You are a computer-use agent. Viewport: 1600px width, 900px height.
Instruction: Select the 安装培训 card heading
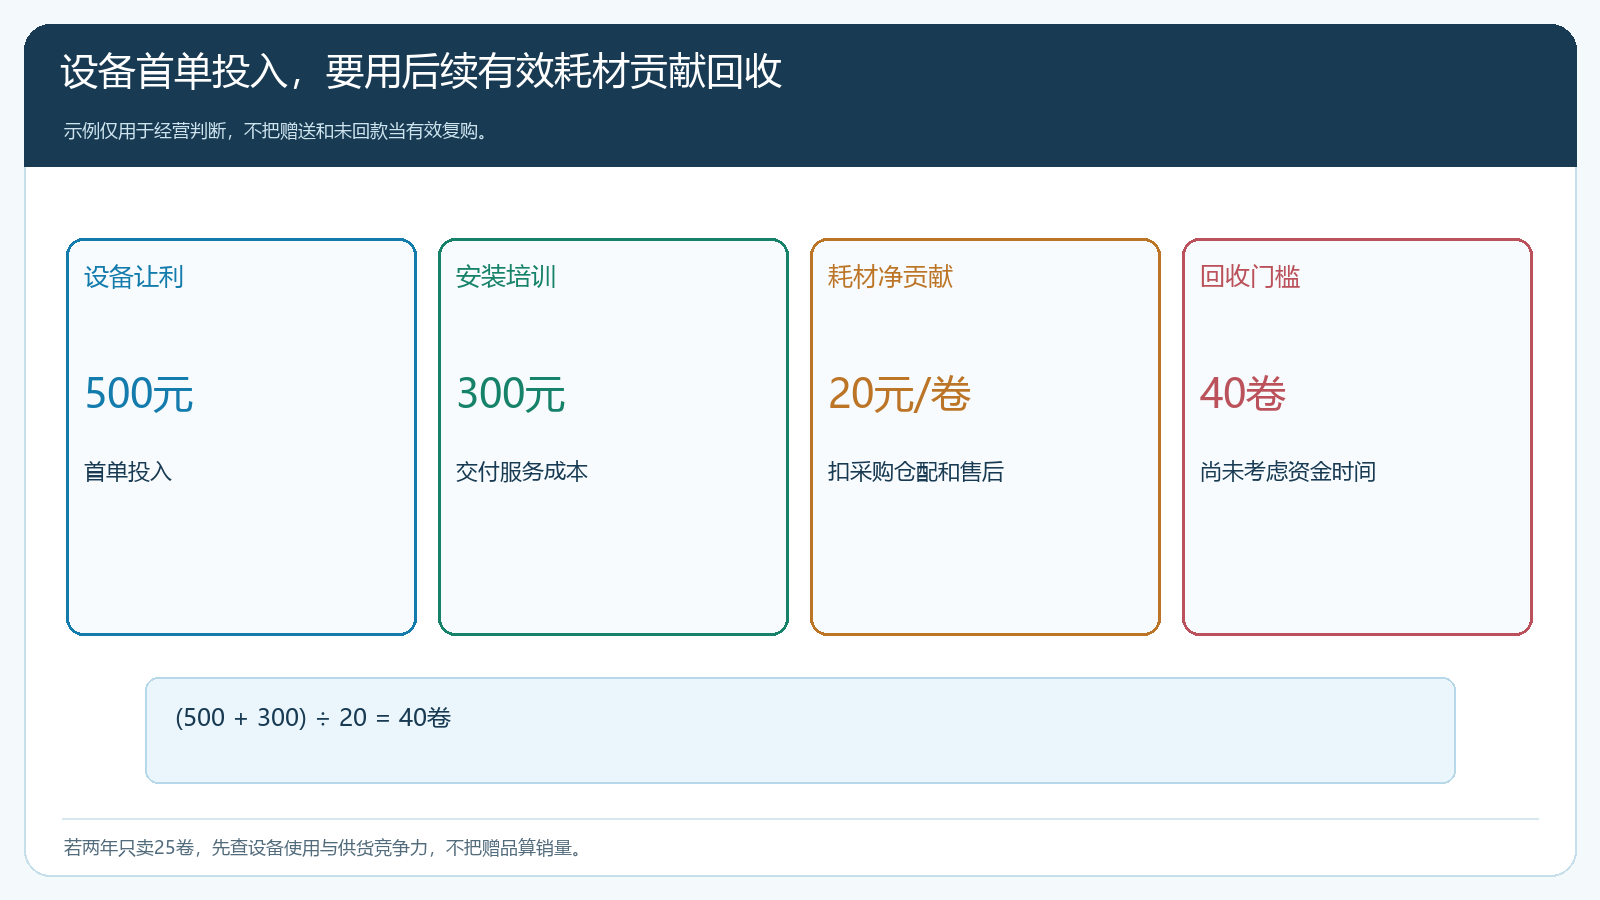[x=506, y=277]
